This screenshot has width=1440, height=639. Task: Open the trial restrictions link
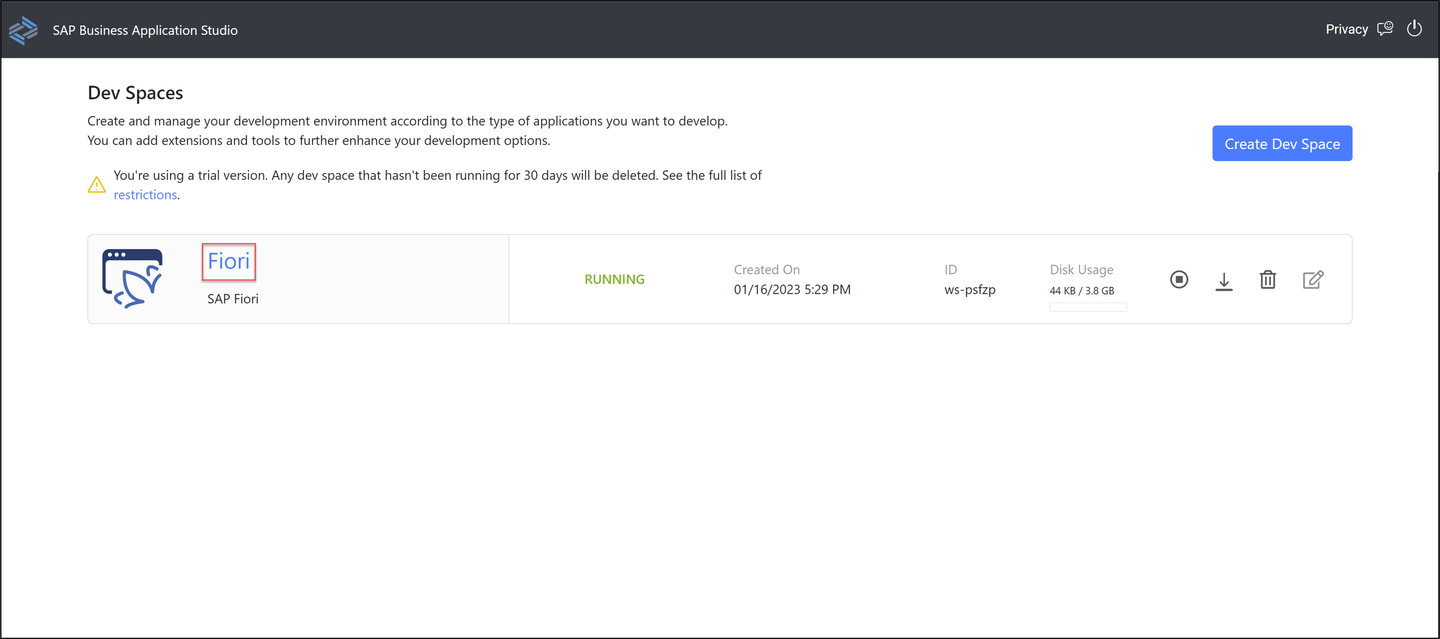pyautogui.click(x=145, y=195)
